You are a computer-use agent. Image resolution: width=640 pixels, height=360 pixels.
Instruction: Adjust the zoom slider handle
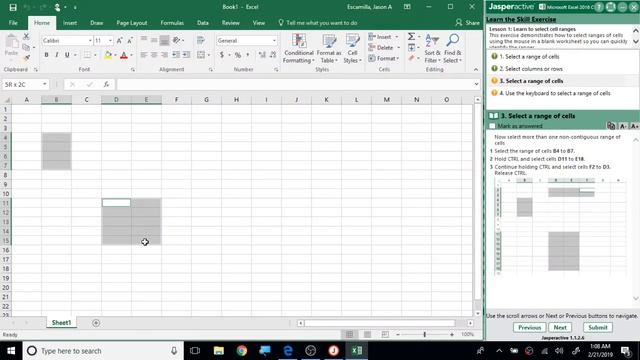[x=424, y=335]
